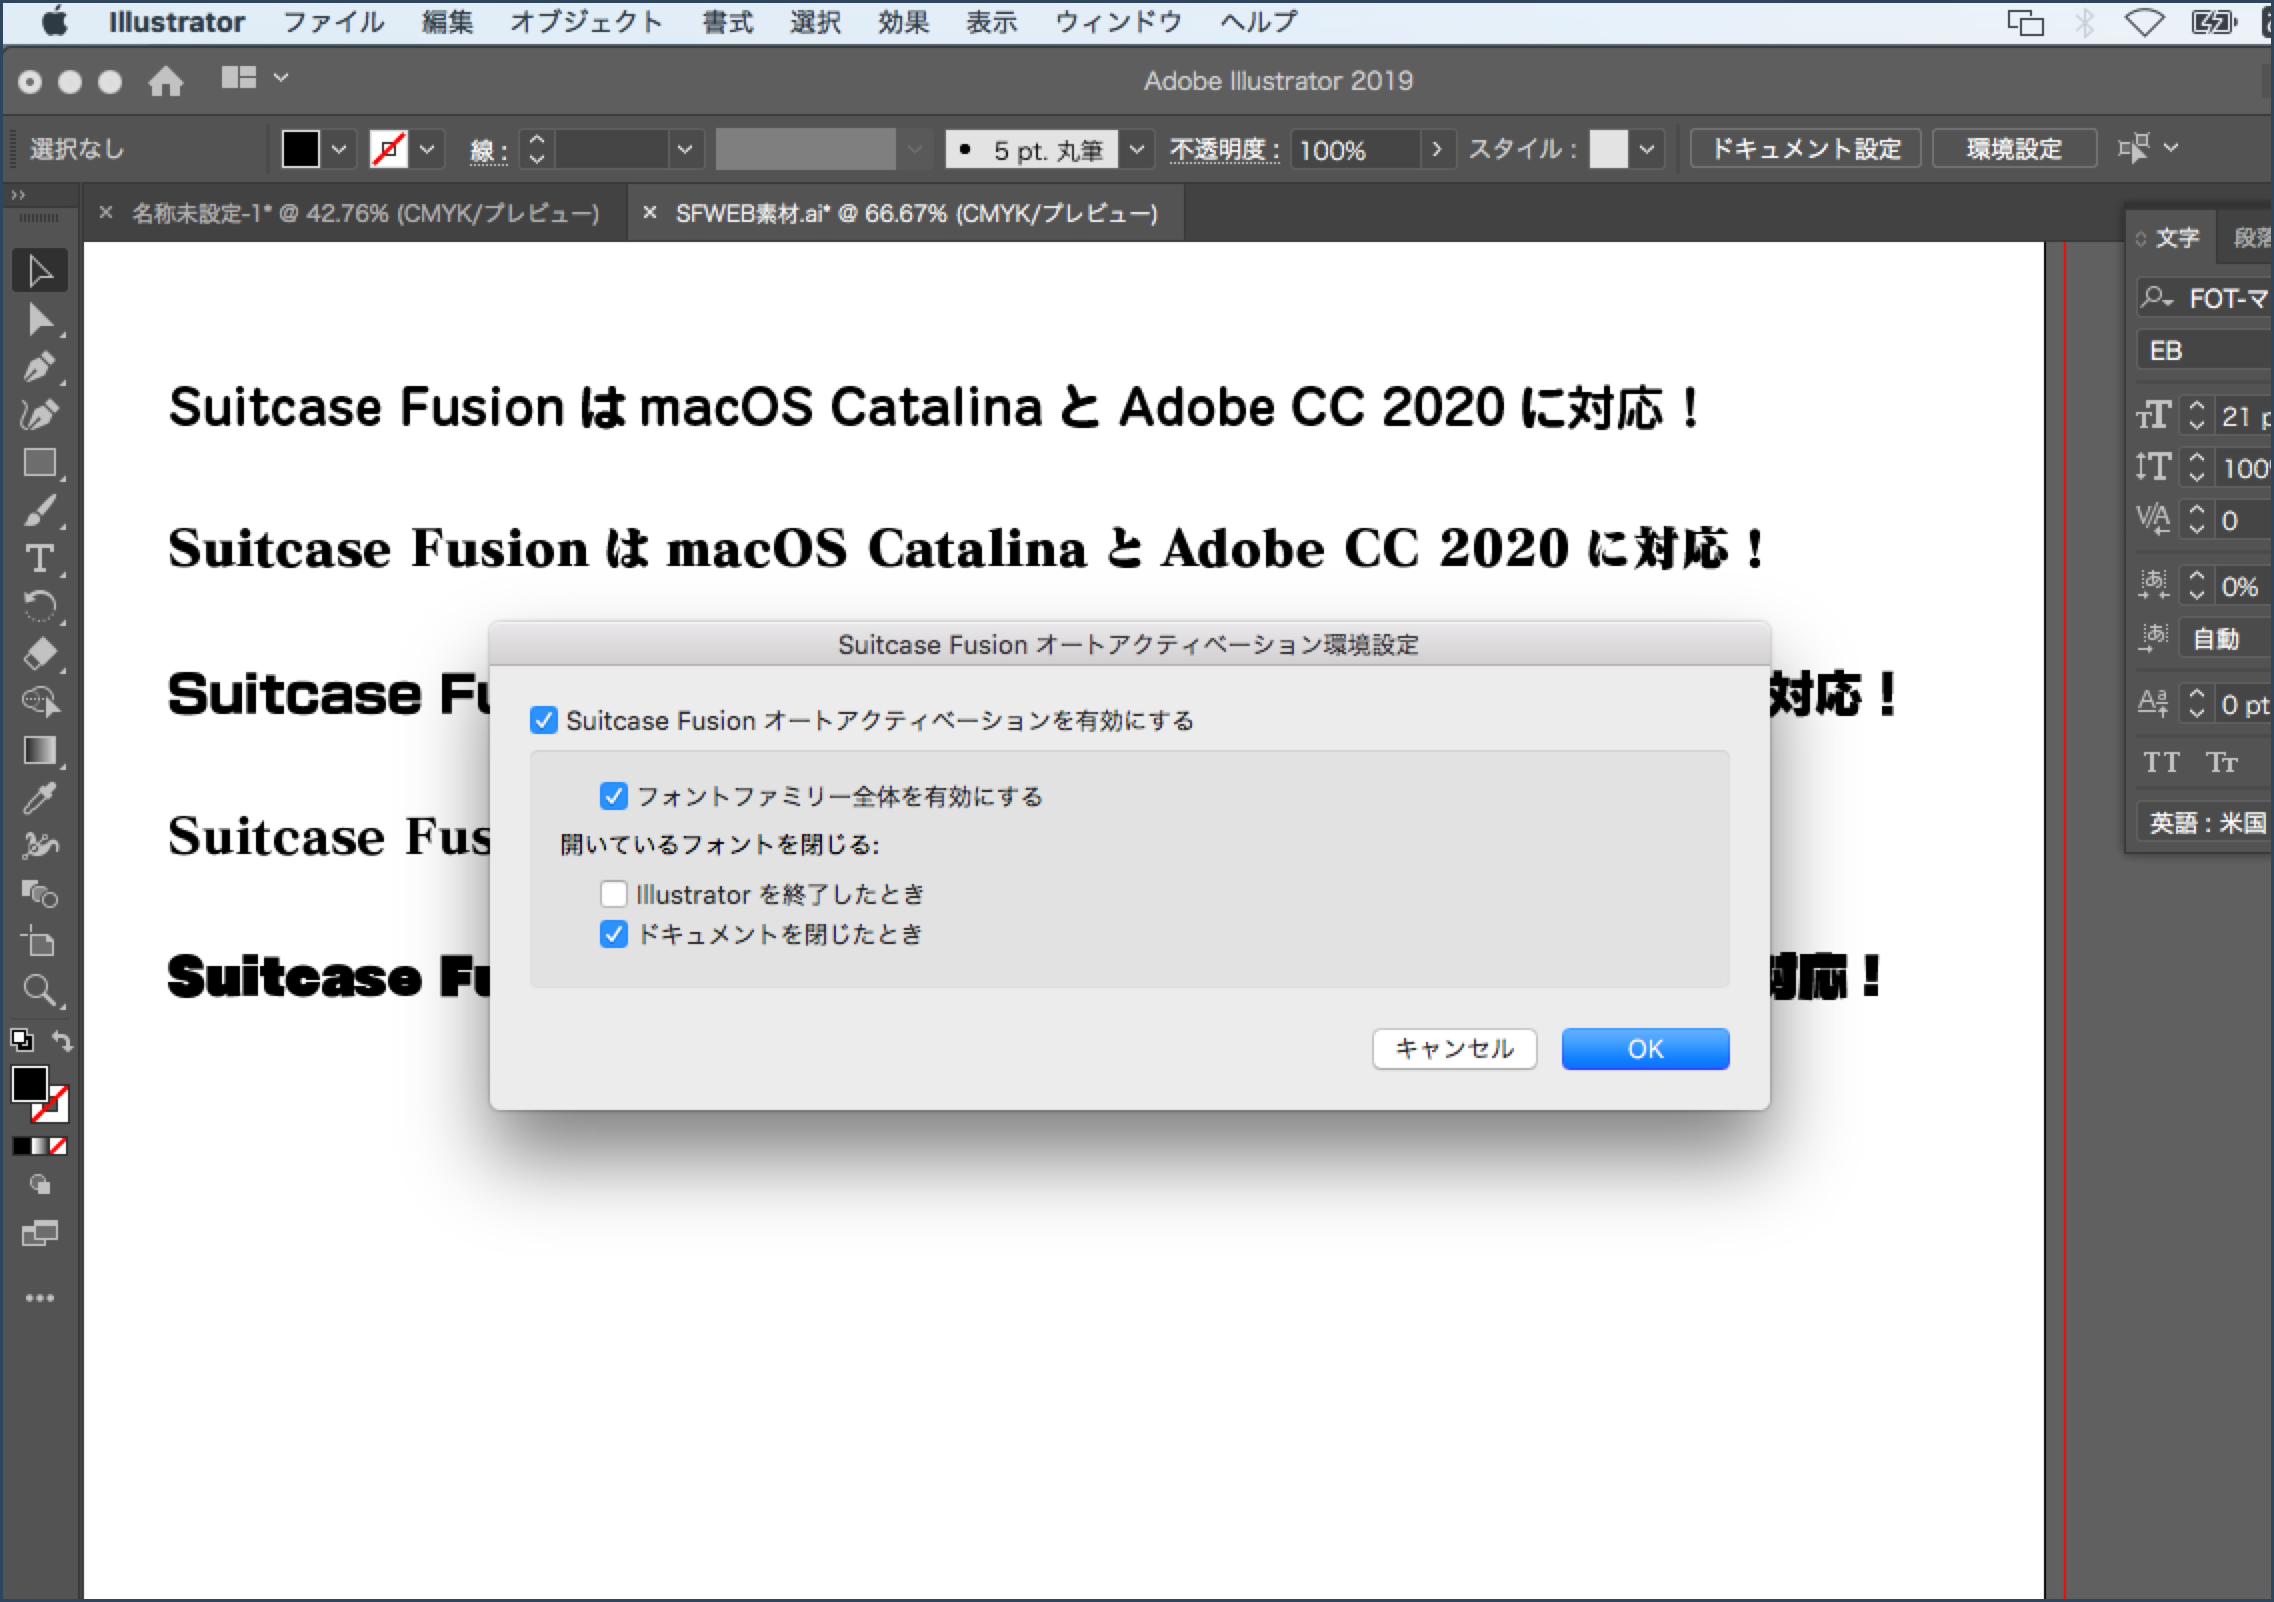This screenshot has width=2274, height=1602.
Task: Select the Eyedropper tool
Action: (40, 798)
